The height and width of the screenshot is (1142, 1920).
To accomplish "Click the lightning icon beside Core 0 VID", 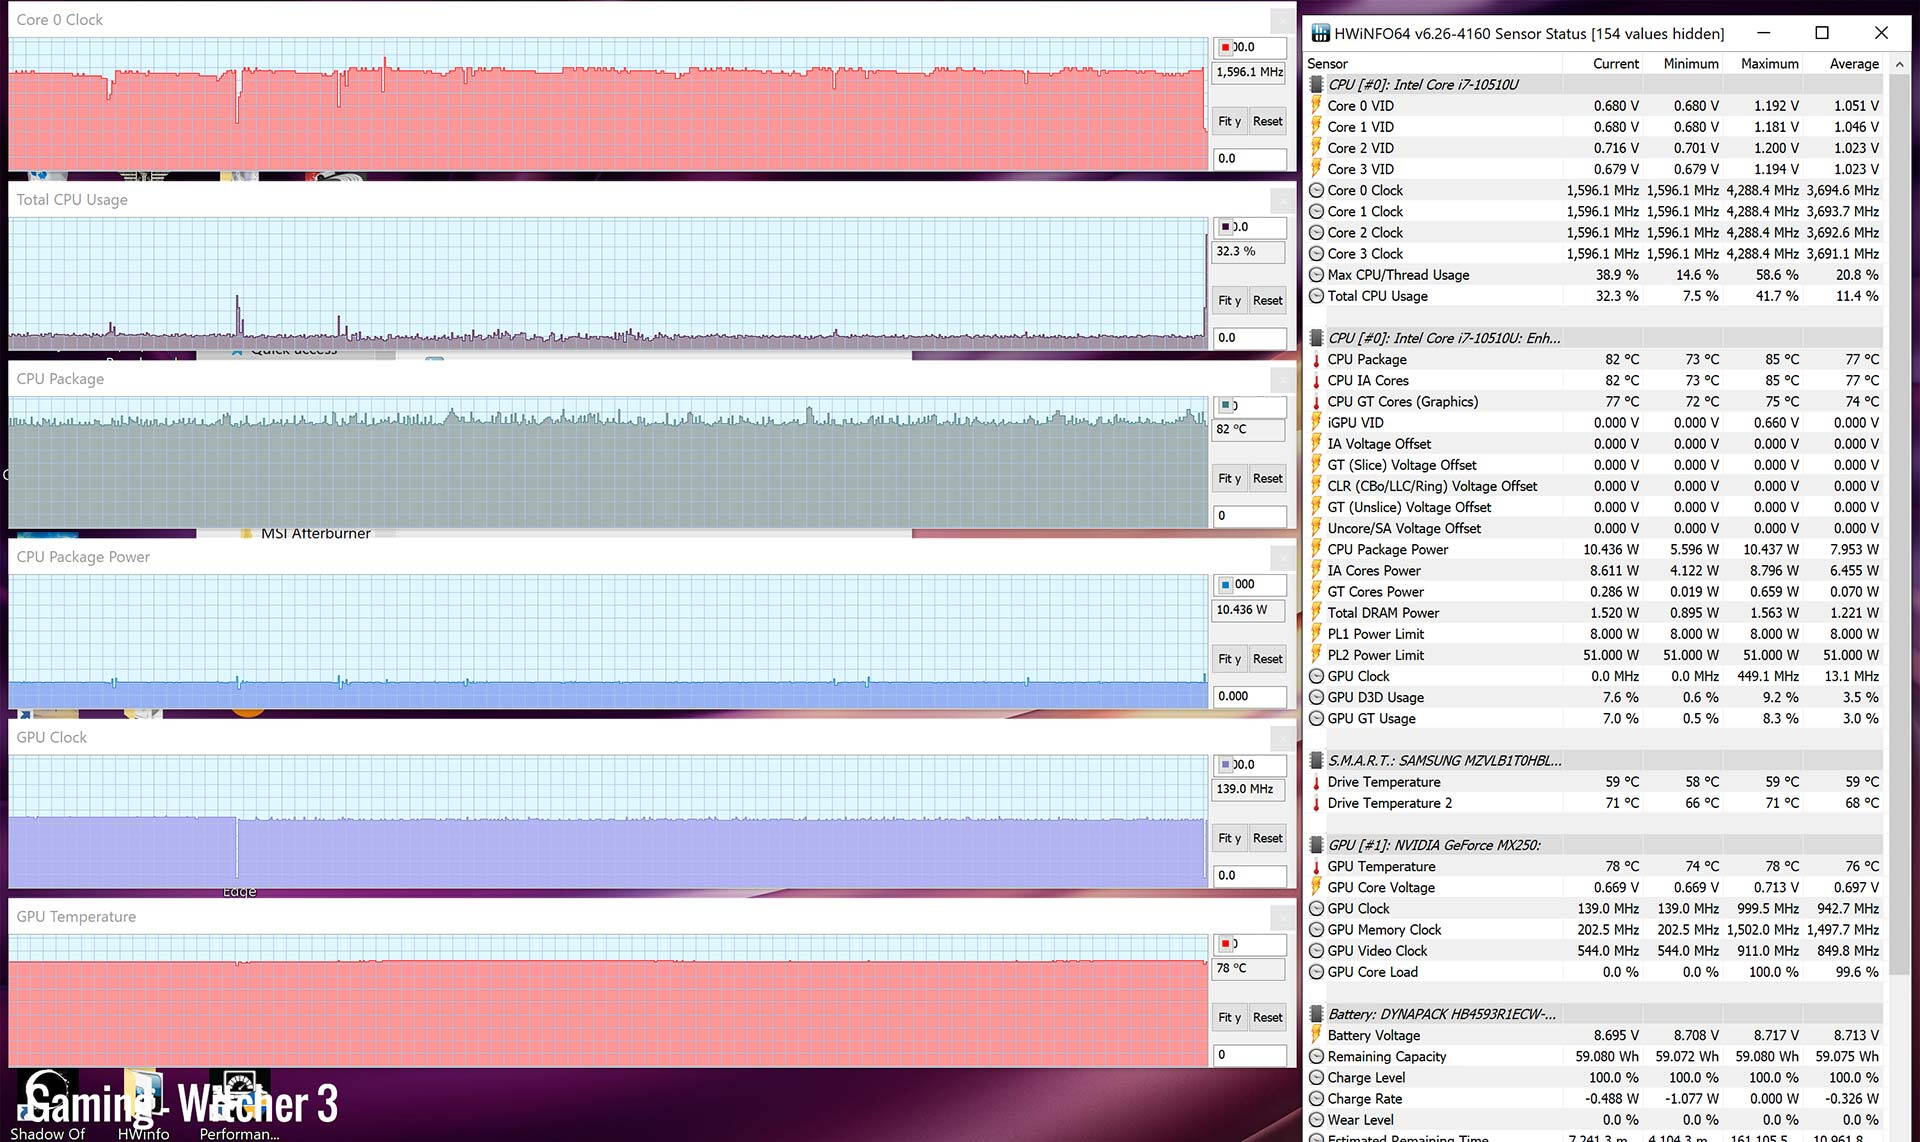I will point(1316,106).
